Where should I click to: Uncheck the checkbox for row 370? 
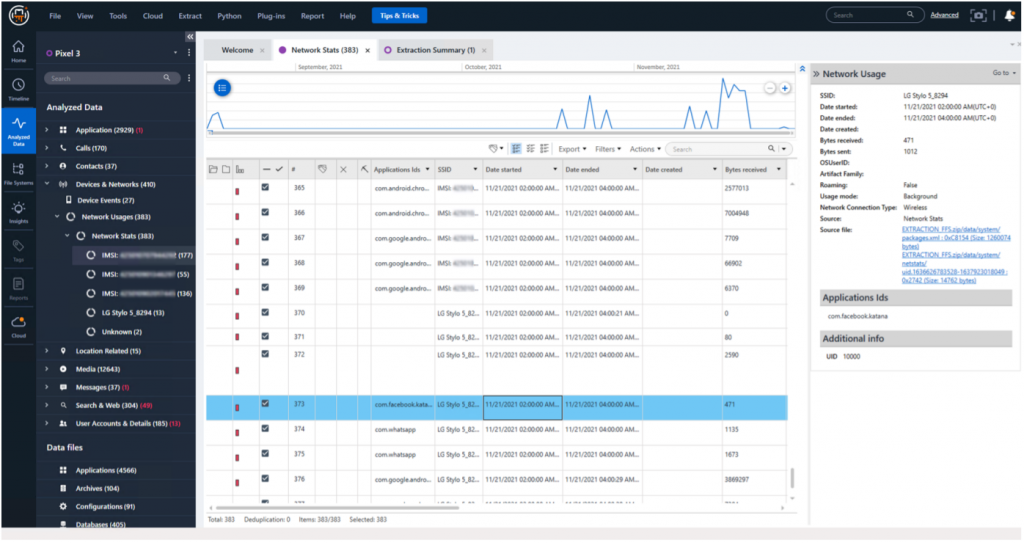click(265, 312)
